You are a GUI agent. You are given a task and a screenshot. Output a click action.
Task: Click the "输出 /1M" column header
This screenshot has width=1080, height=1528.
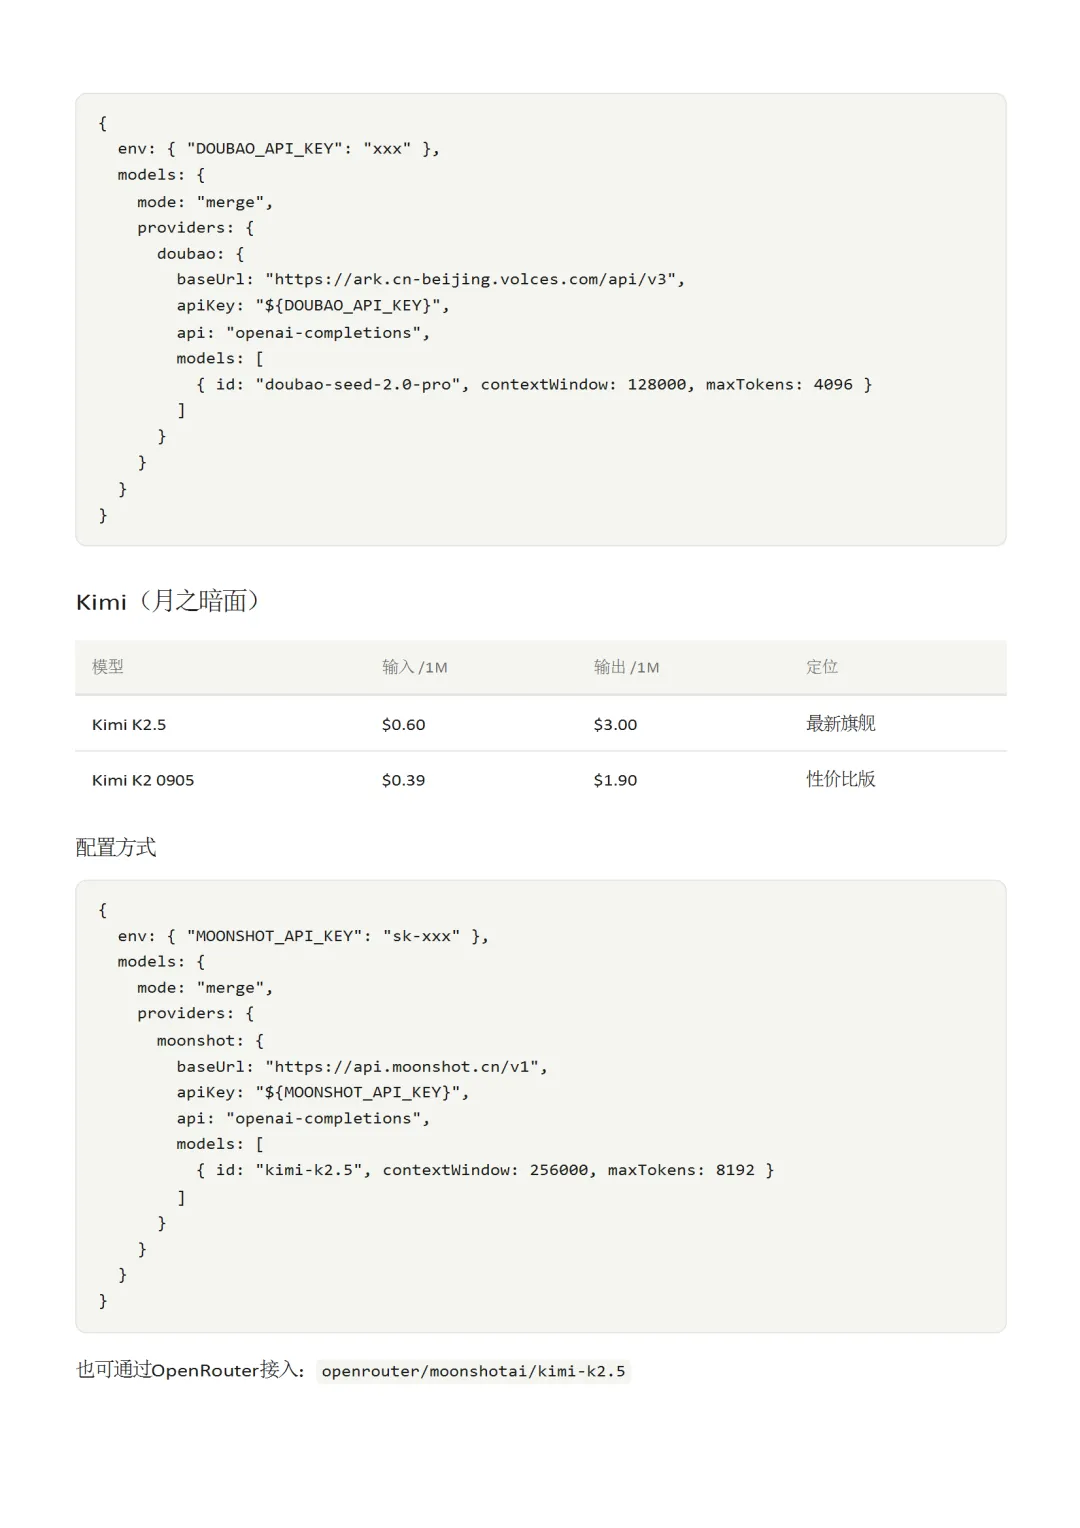point(626,667)
